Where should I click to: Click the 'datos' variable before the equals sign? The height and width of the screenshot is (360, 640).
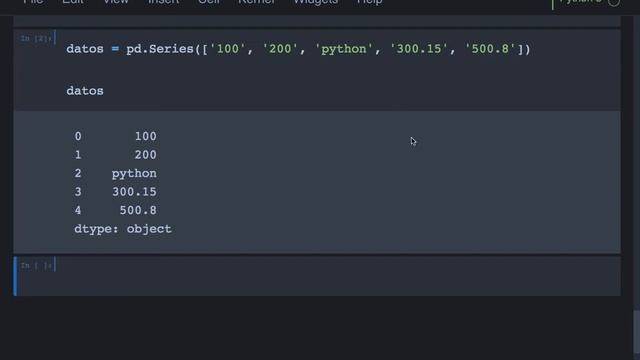coord(85,49)
